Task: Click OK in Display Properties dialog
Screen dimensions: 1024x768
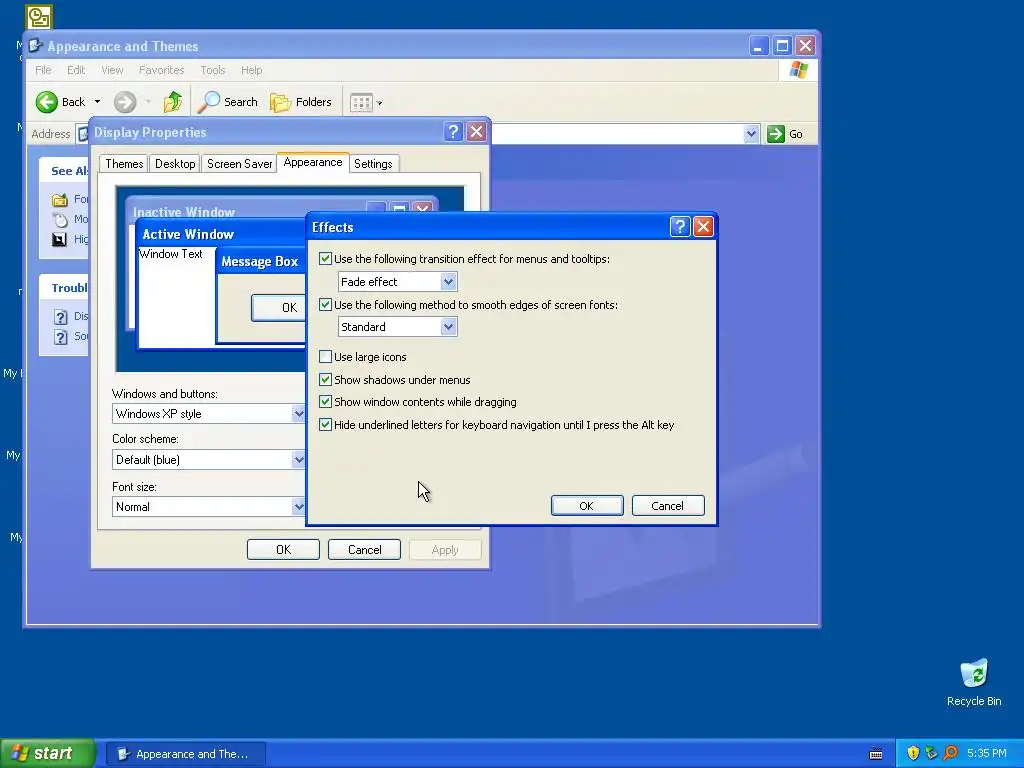Action: coord(283,550)
